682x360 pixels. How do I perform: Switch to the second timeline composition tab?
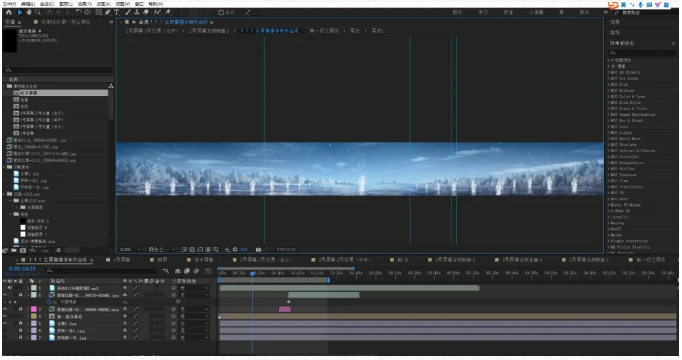[121, 260]
